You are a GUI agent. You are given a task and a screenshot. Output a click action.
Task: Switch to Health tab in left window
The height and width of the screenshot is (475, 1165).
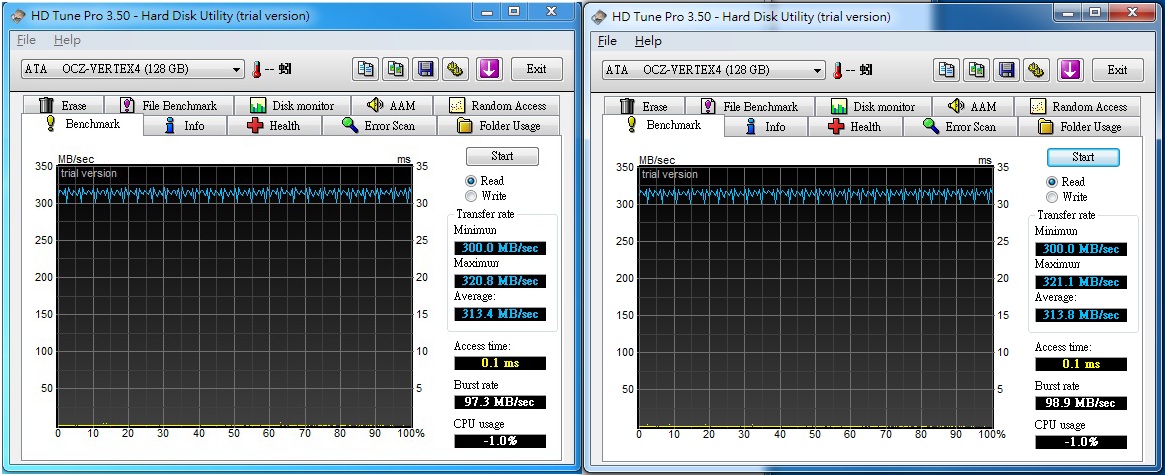[274, 126]
